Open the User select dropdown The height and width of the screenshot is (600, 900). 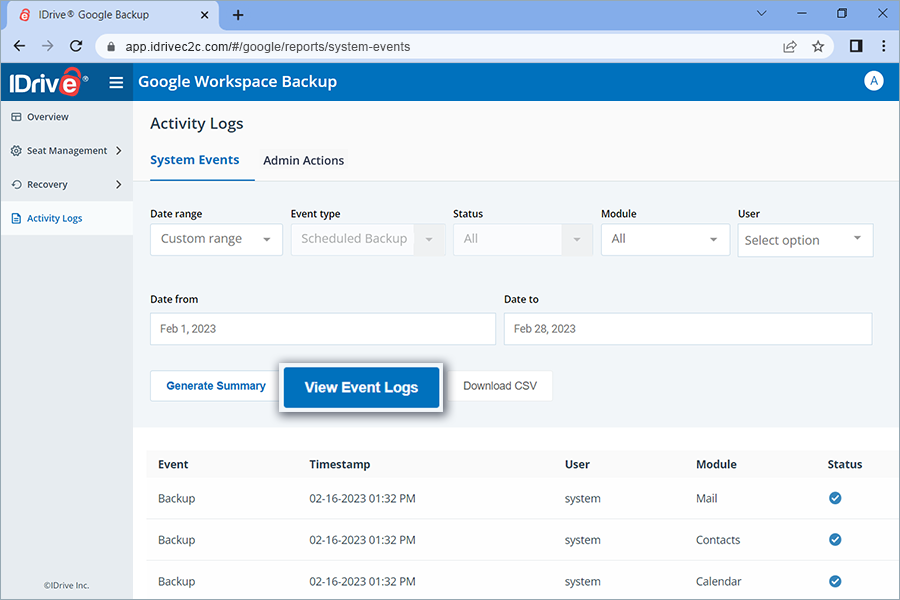[805, 240]
